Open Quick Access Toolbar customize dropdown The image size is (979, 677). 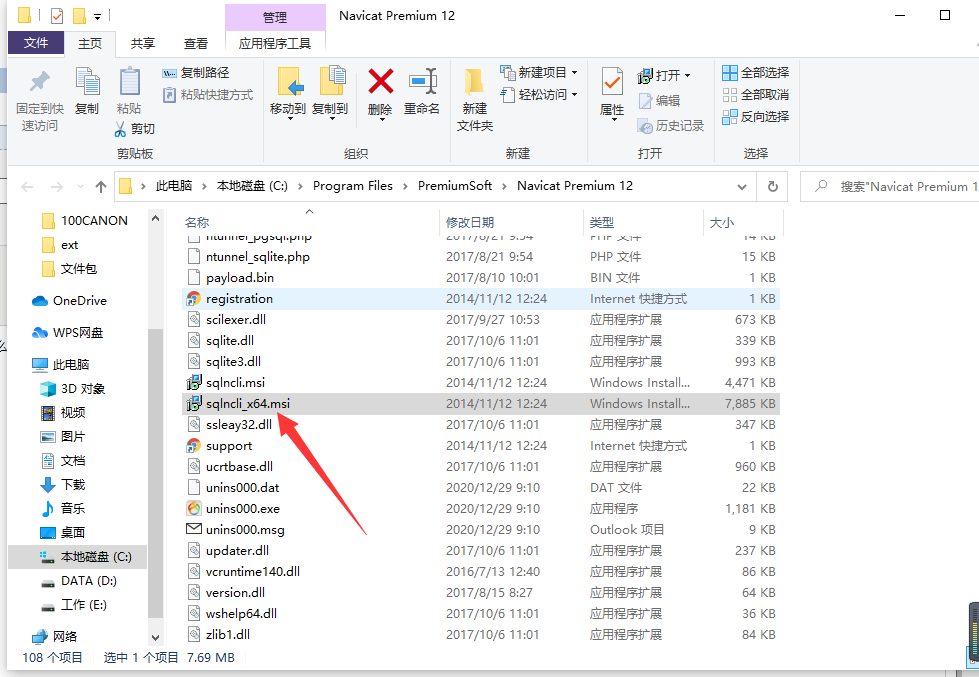point(97,16)
